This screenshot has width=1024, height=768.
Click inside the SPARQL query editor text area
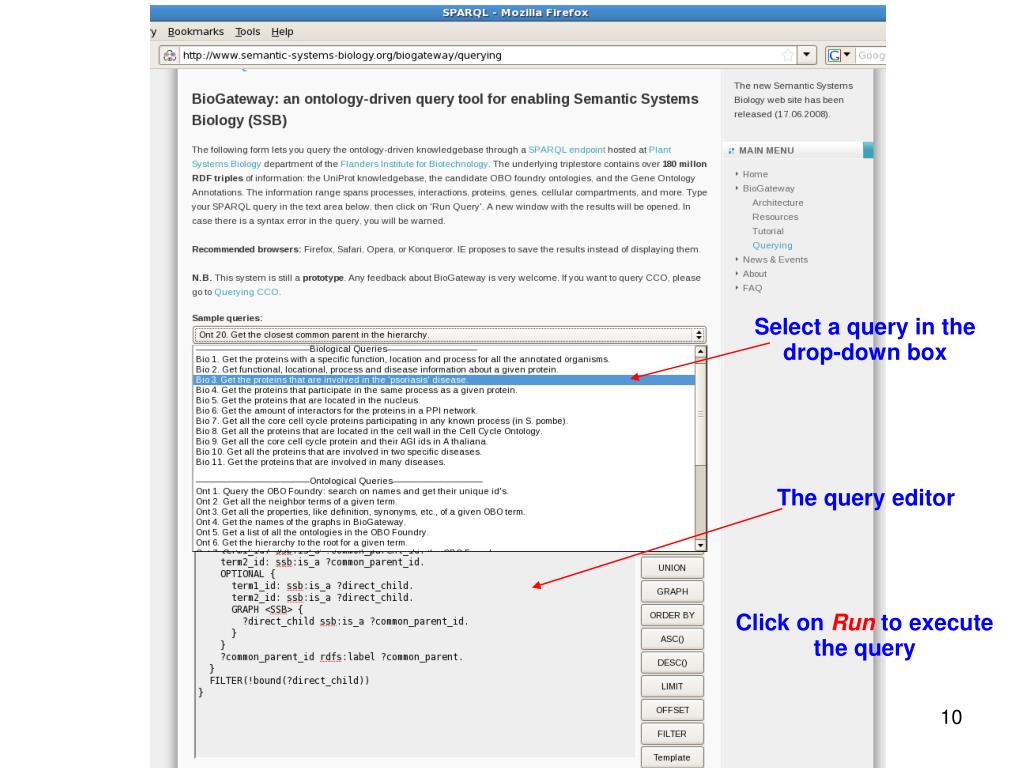point(415,655)
